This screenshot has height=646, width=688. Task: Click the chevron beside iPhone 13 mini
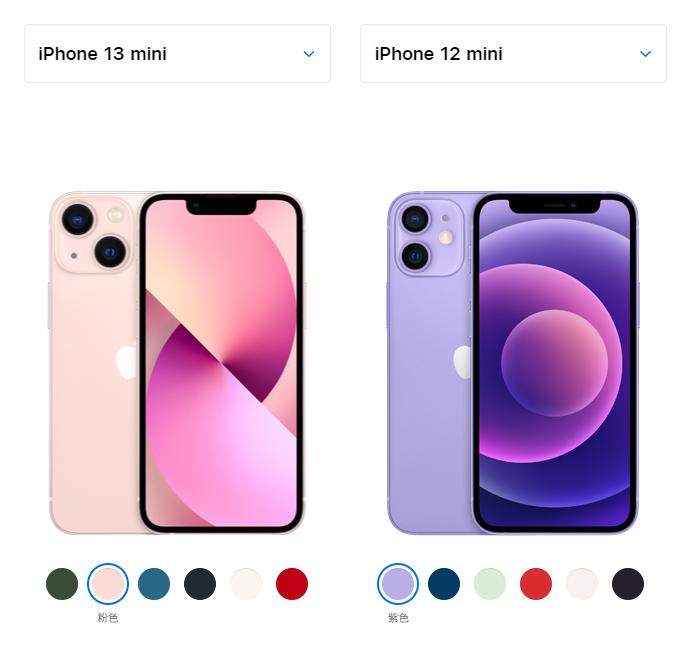[309, 54]
